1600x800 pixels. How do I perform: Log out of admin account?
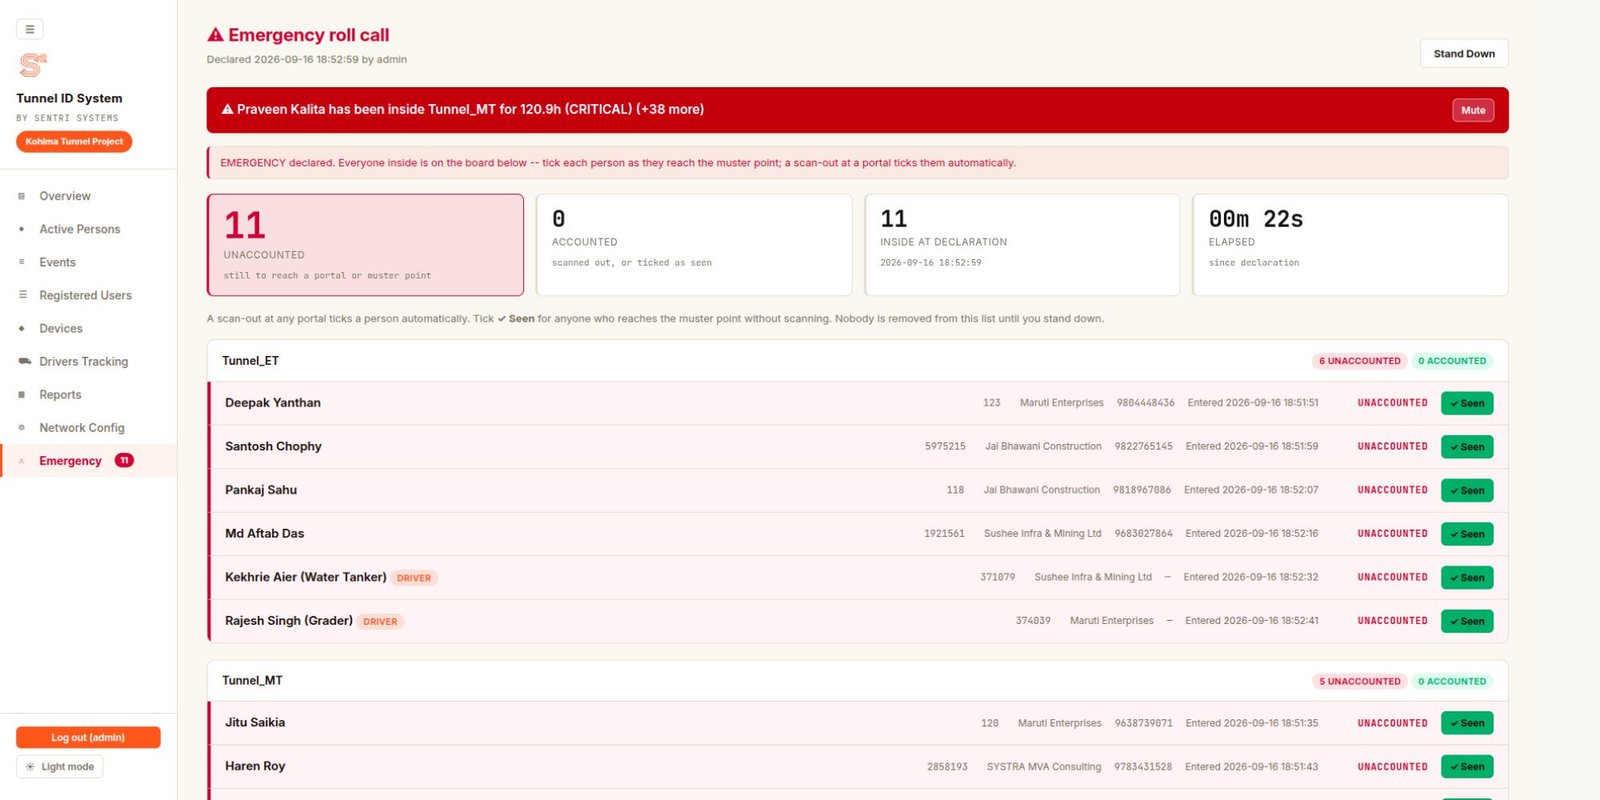[x=88, y=737]
